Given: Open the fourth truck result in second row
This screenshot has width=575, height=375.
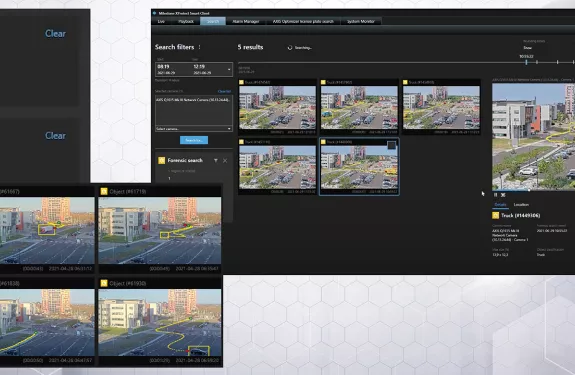Looking at the screenshot, I should coord(277,167).
